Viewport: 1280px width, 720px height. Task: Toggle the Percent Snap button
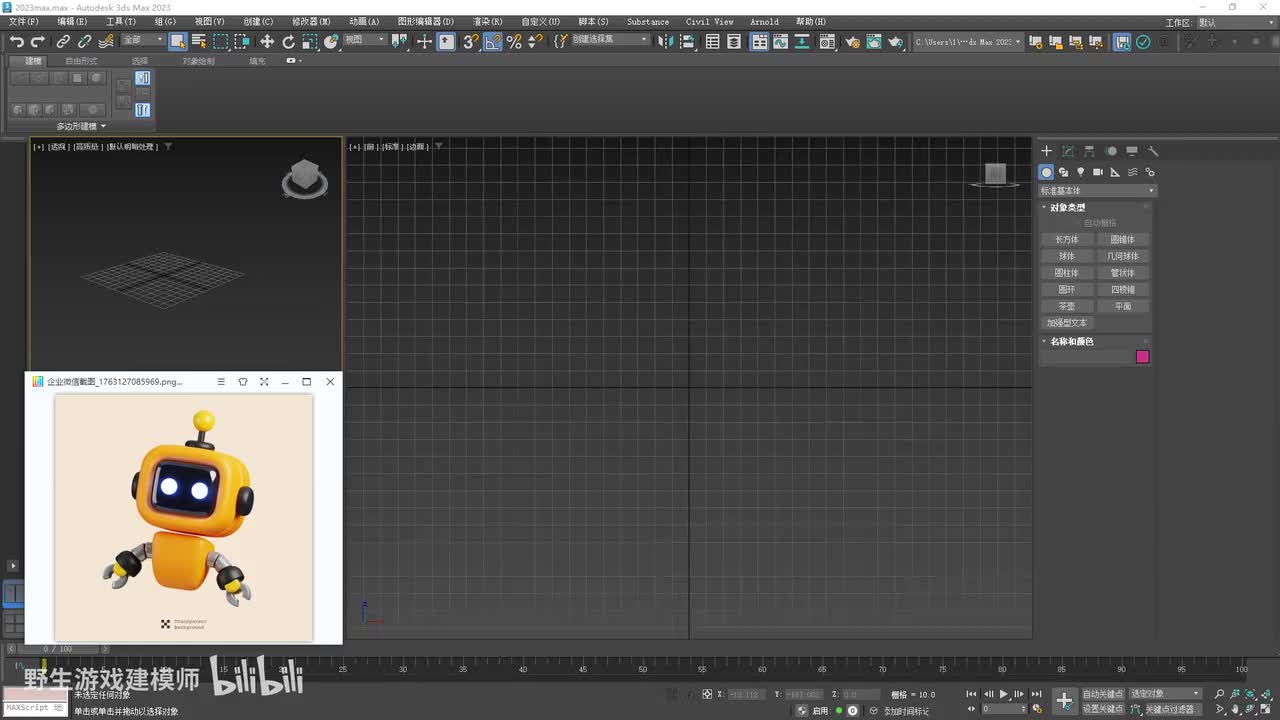point(514,41)
